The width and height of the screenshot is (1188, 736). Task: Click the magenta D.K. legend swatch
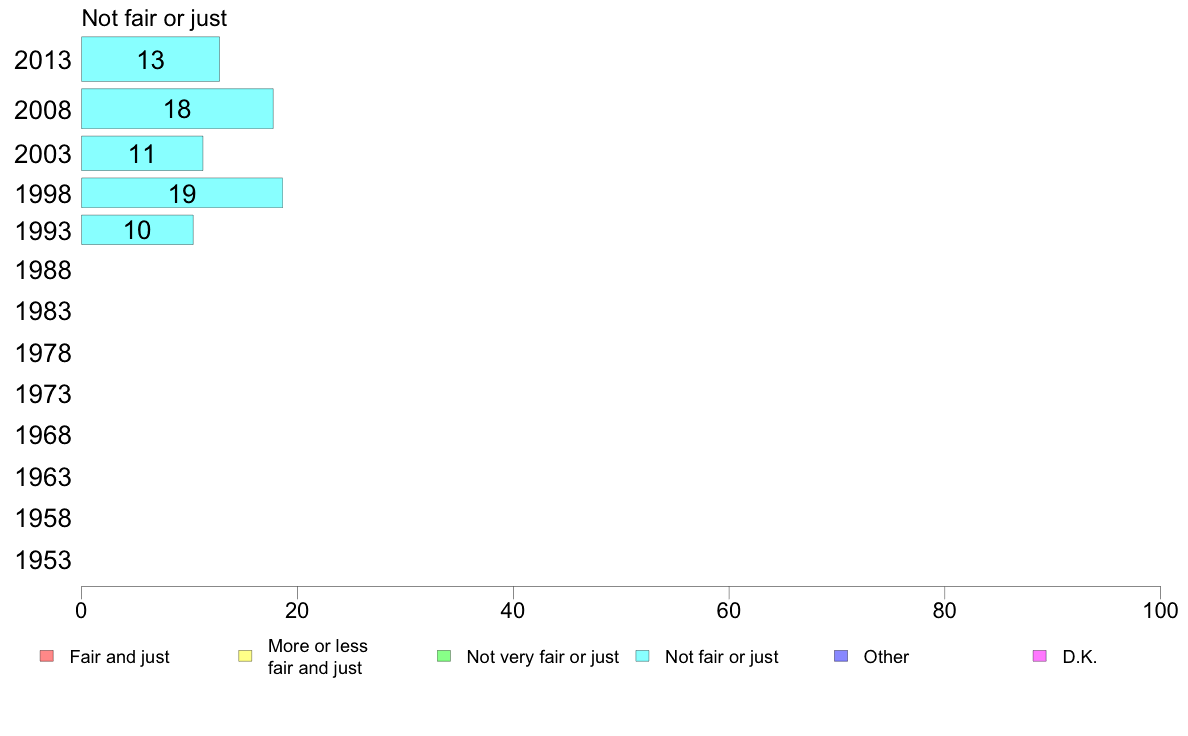[x=1040, y=656]
